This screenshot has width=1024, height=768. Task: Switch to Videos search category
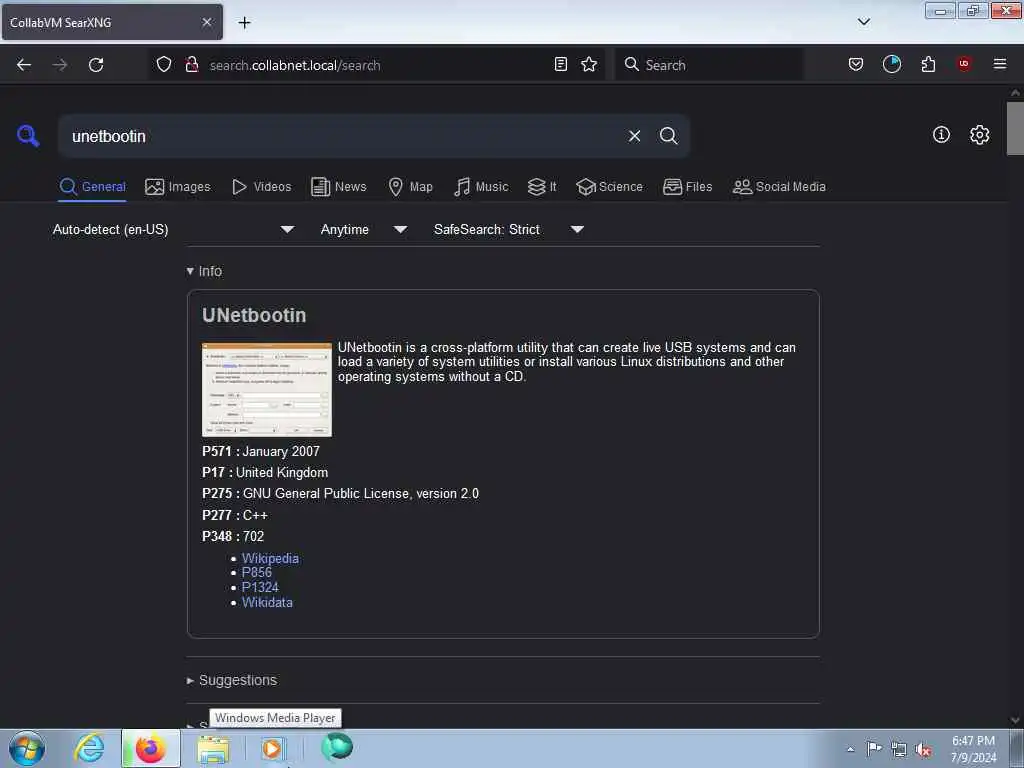click(261, 187)
